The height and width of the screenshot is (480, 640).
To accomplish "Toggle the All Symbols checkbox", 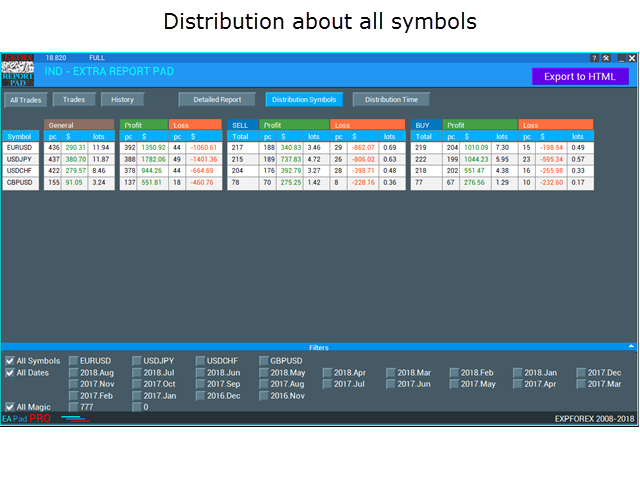I will [9, 361].
